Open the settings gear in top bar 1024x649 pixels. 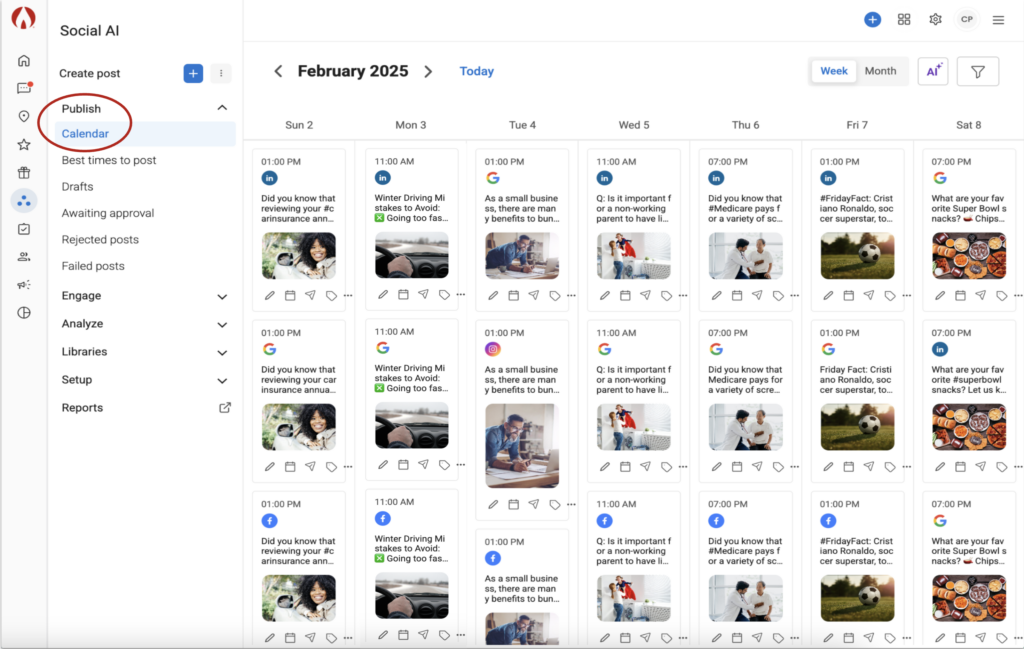(935, 20)
